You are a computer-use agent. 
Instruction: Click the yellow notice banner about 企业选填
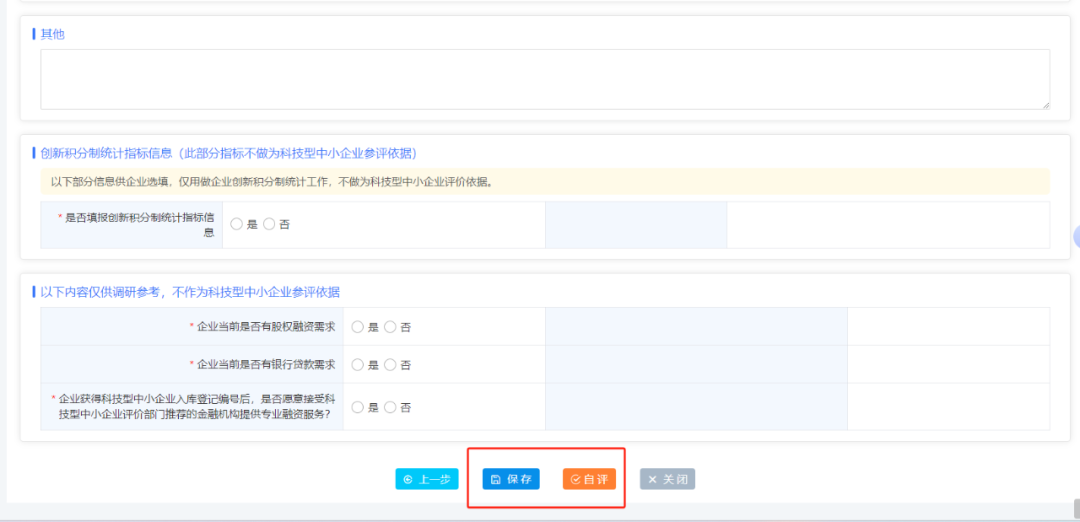click(x=544, y=182)
